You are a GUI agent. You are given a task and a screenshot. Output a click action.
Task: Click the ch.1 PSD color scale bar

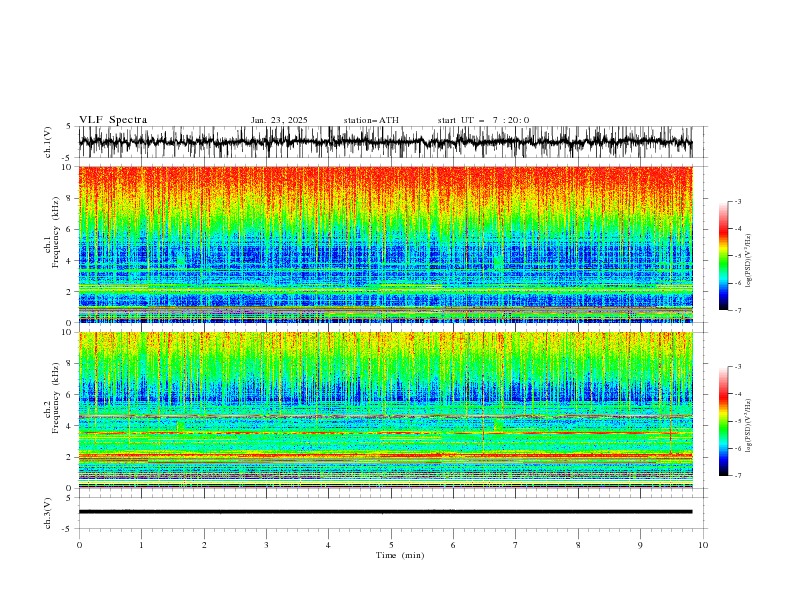(723, 256)
